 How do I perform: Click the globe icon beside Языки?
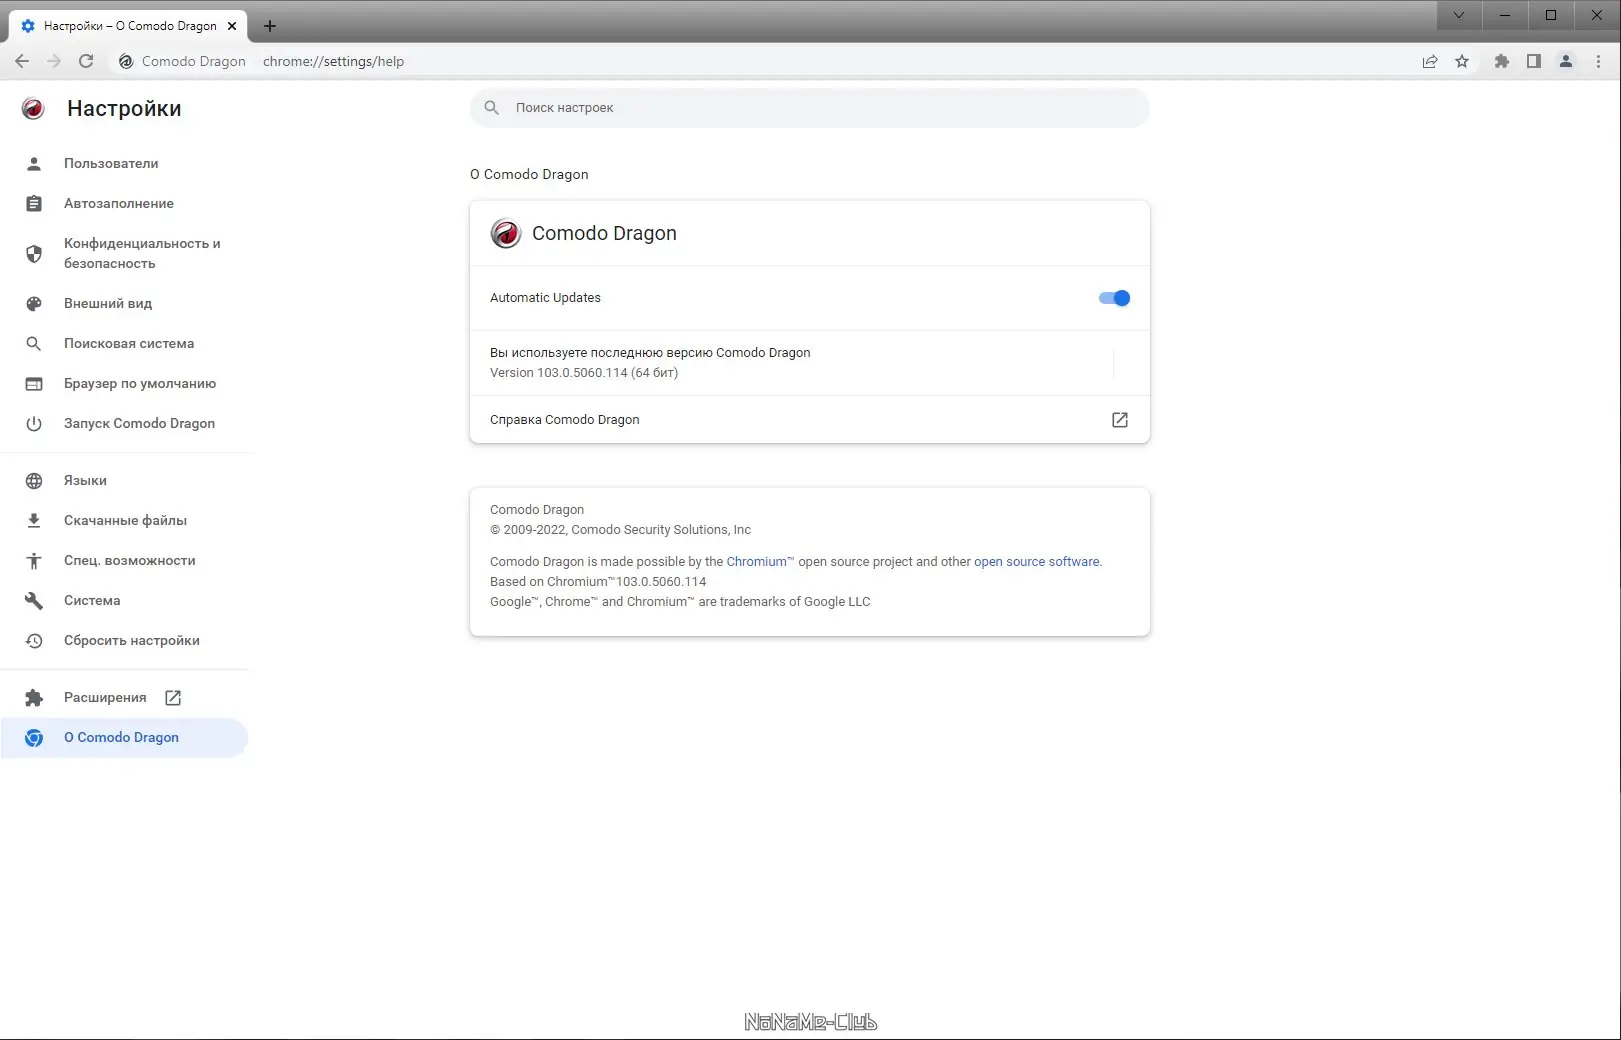34,481
